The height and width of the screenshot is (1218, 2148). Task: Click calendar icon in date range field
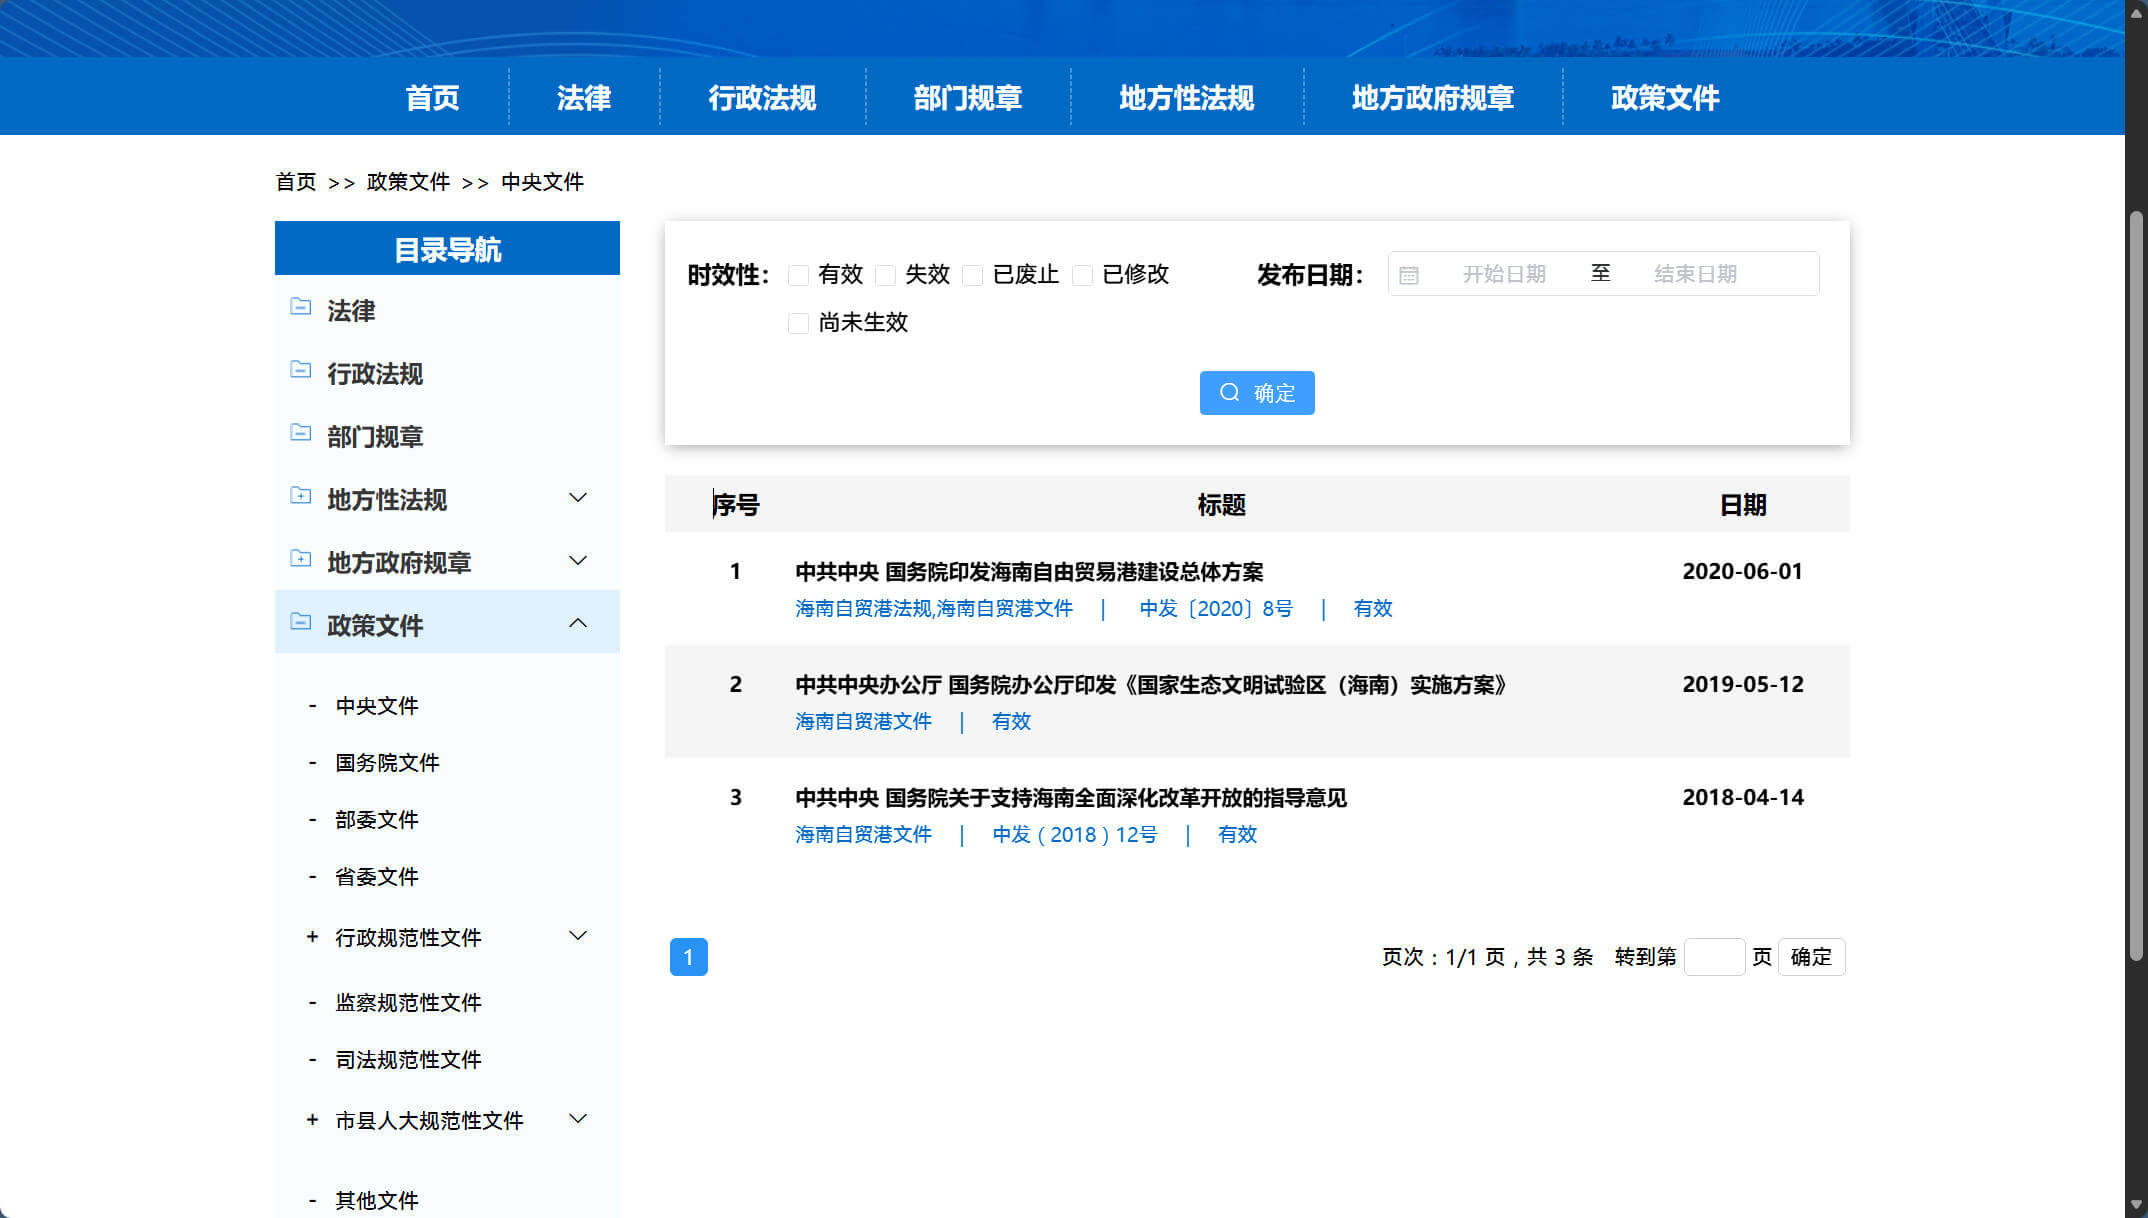[x=1408, y=275]
